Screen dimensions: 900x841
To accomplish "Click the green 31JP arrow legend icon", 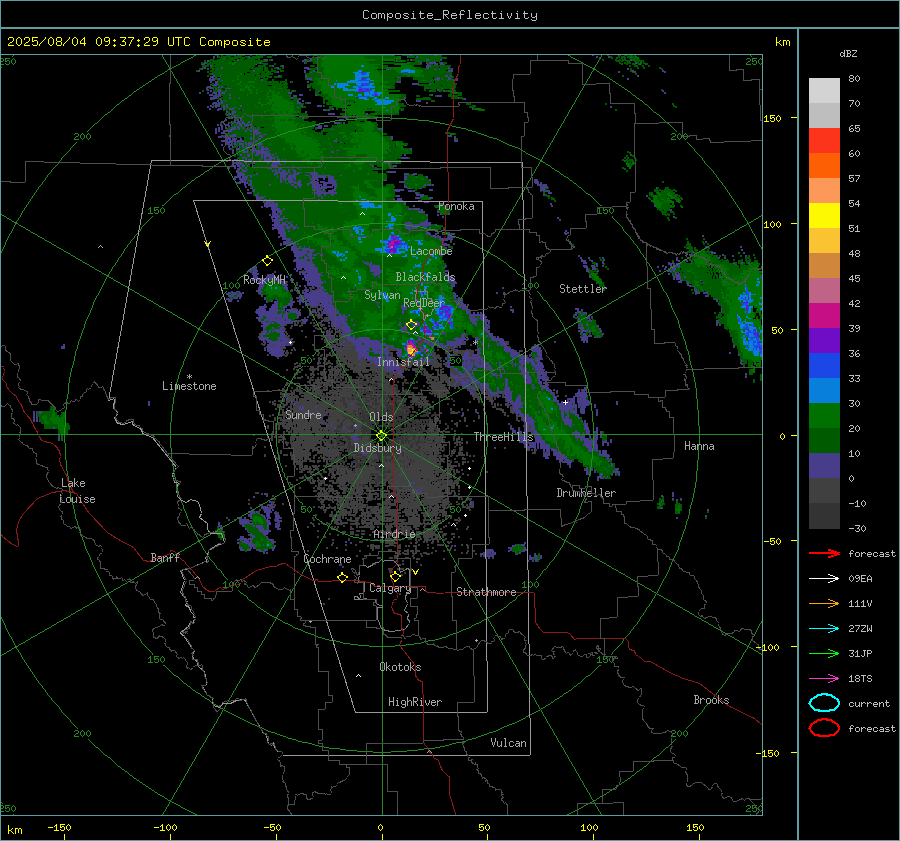I will tap(824, 653).
